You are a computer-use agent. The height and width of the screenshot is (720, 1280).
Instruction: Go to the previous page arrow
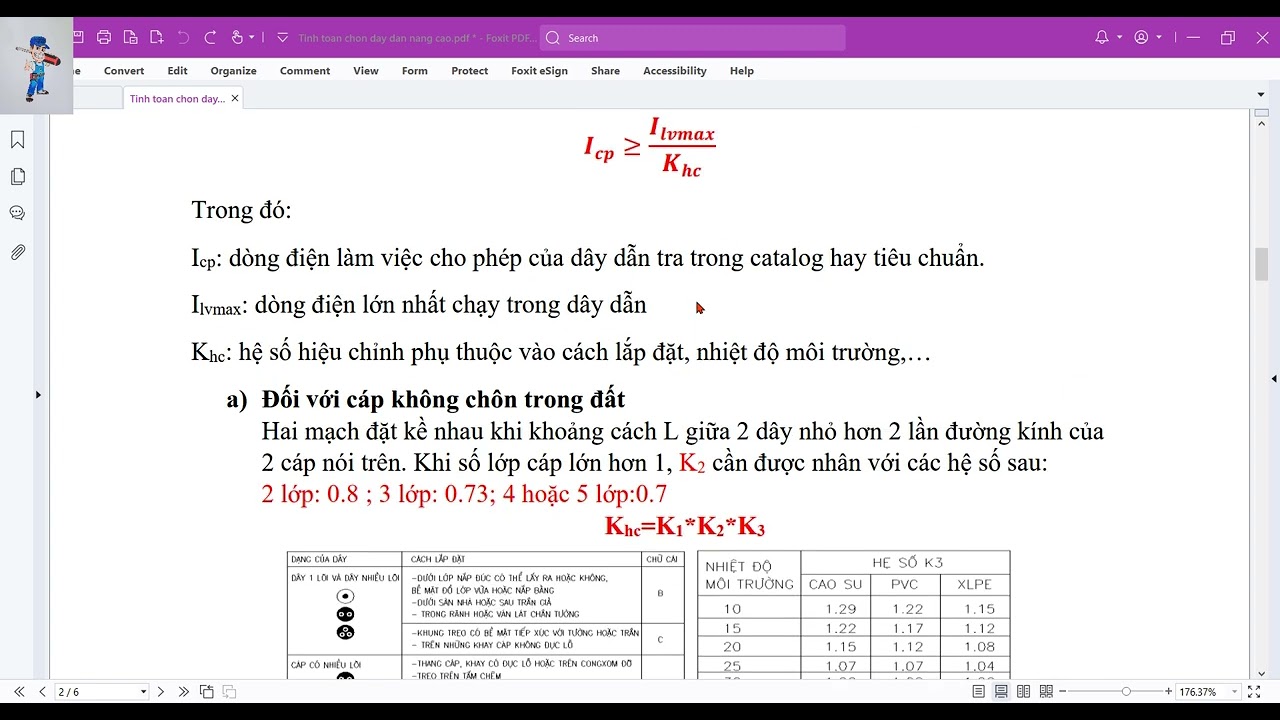42,691
